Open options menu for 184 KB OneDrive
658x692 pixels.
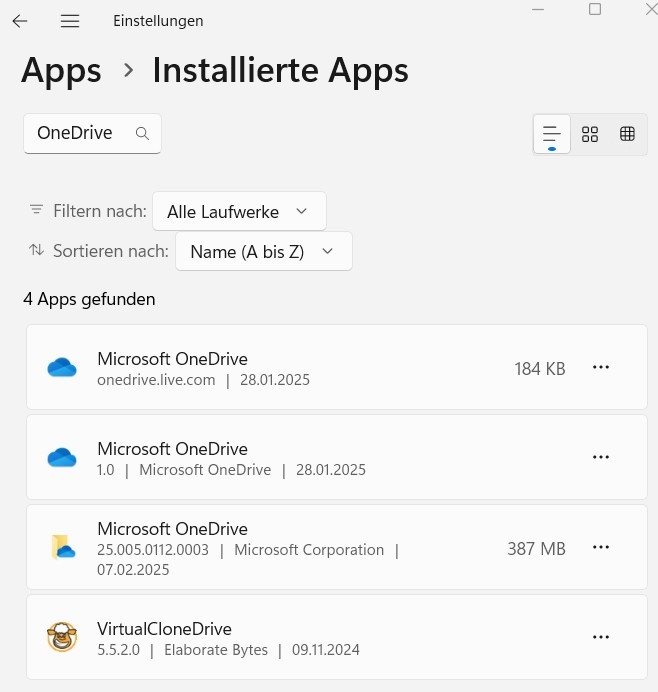tap(601, 367)
